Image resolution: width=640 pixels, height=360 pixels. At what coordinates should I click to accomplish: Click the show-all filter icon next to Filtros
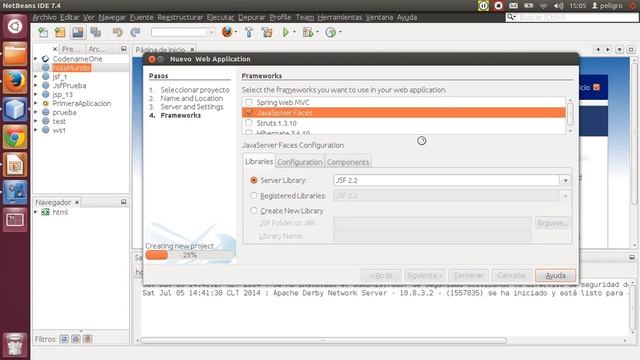pos(64,339)
